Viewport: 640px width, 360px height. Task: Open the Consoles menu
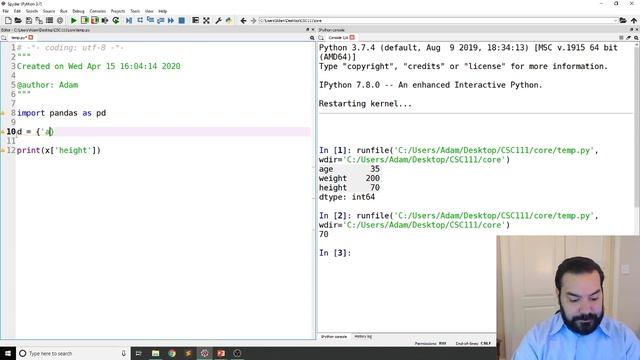point(97,11)
